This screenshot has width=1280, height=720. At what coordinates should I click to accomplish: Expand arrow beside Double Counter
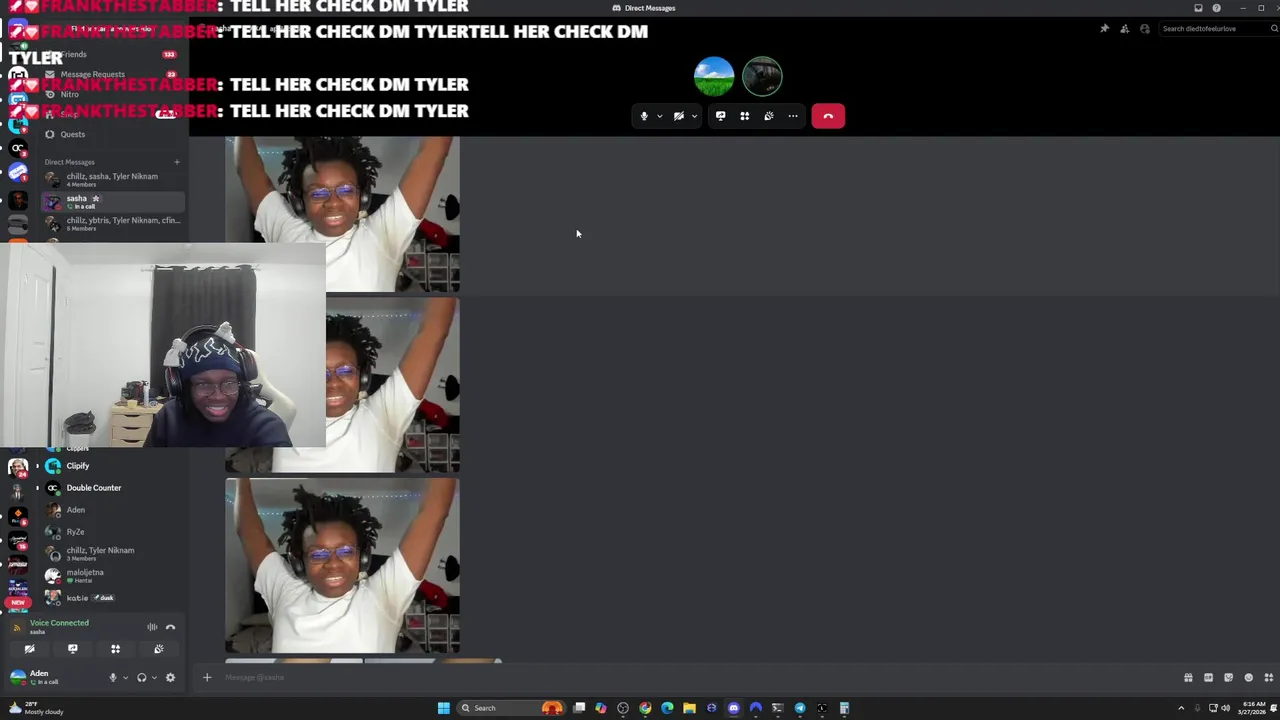click(38, 488)
